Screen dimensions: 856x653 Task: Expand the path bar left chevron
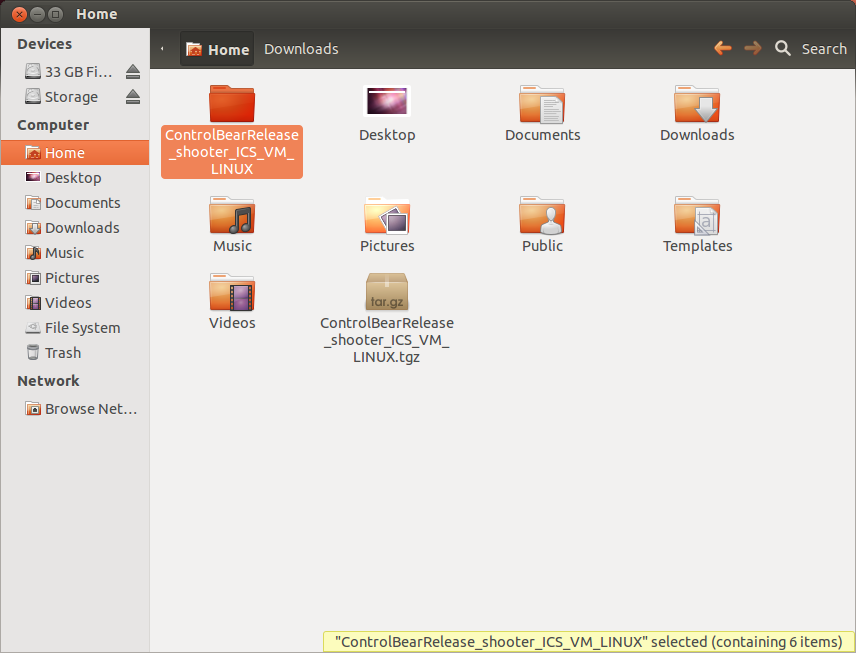(163, 49)
